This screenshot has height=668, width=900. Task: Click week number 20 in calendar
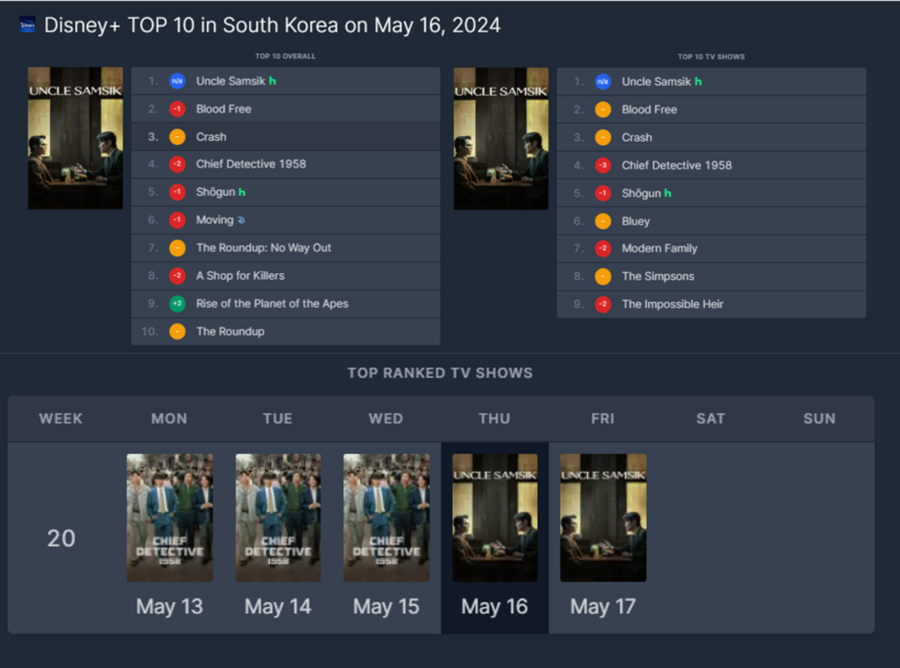click(61, 538)
